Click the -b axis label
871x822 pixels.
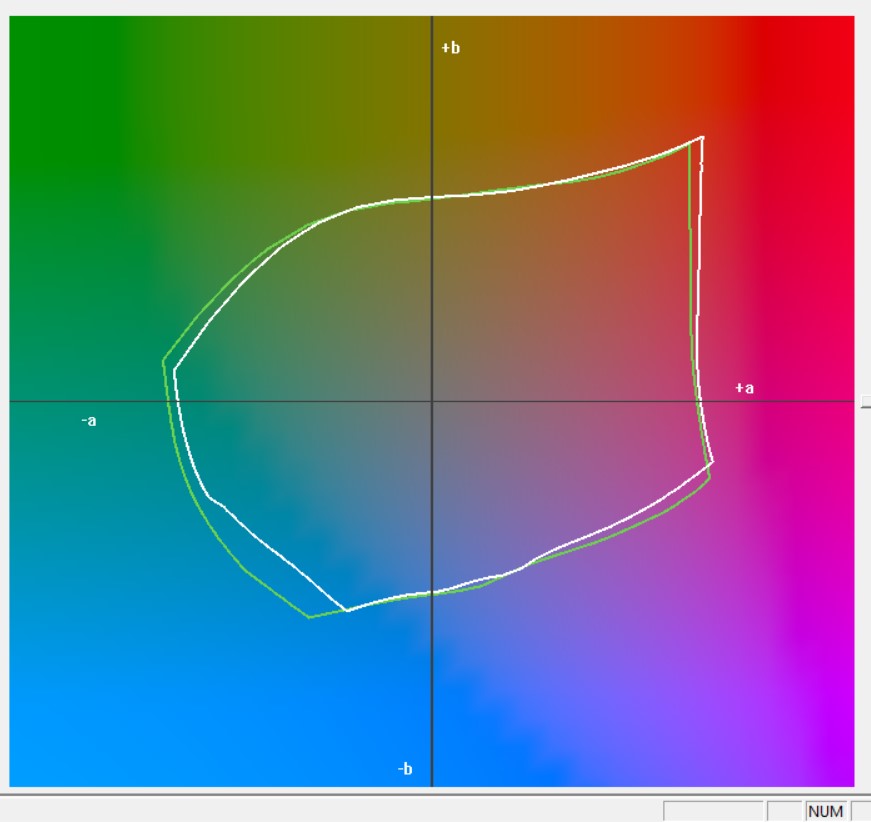(404, 769)
